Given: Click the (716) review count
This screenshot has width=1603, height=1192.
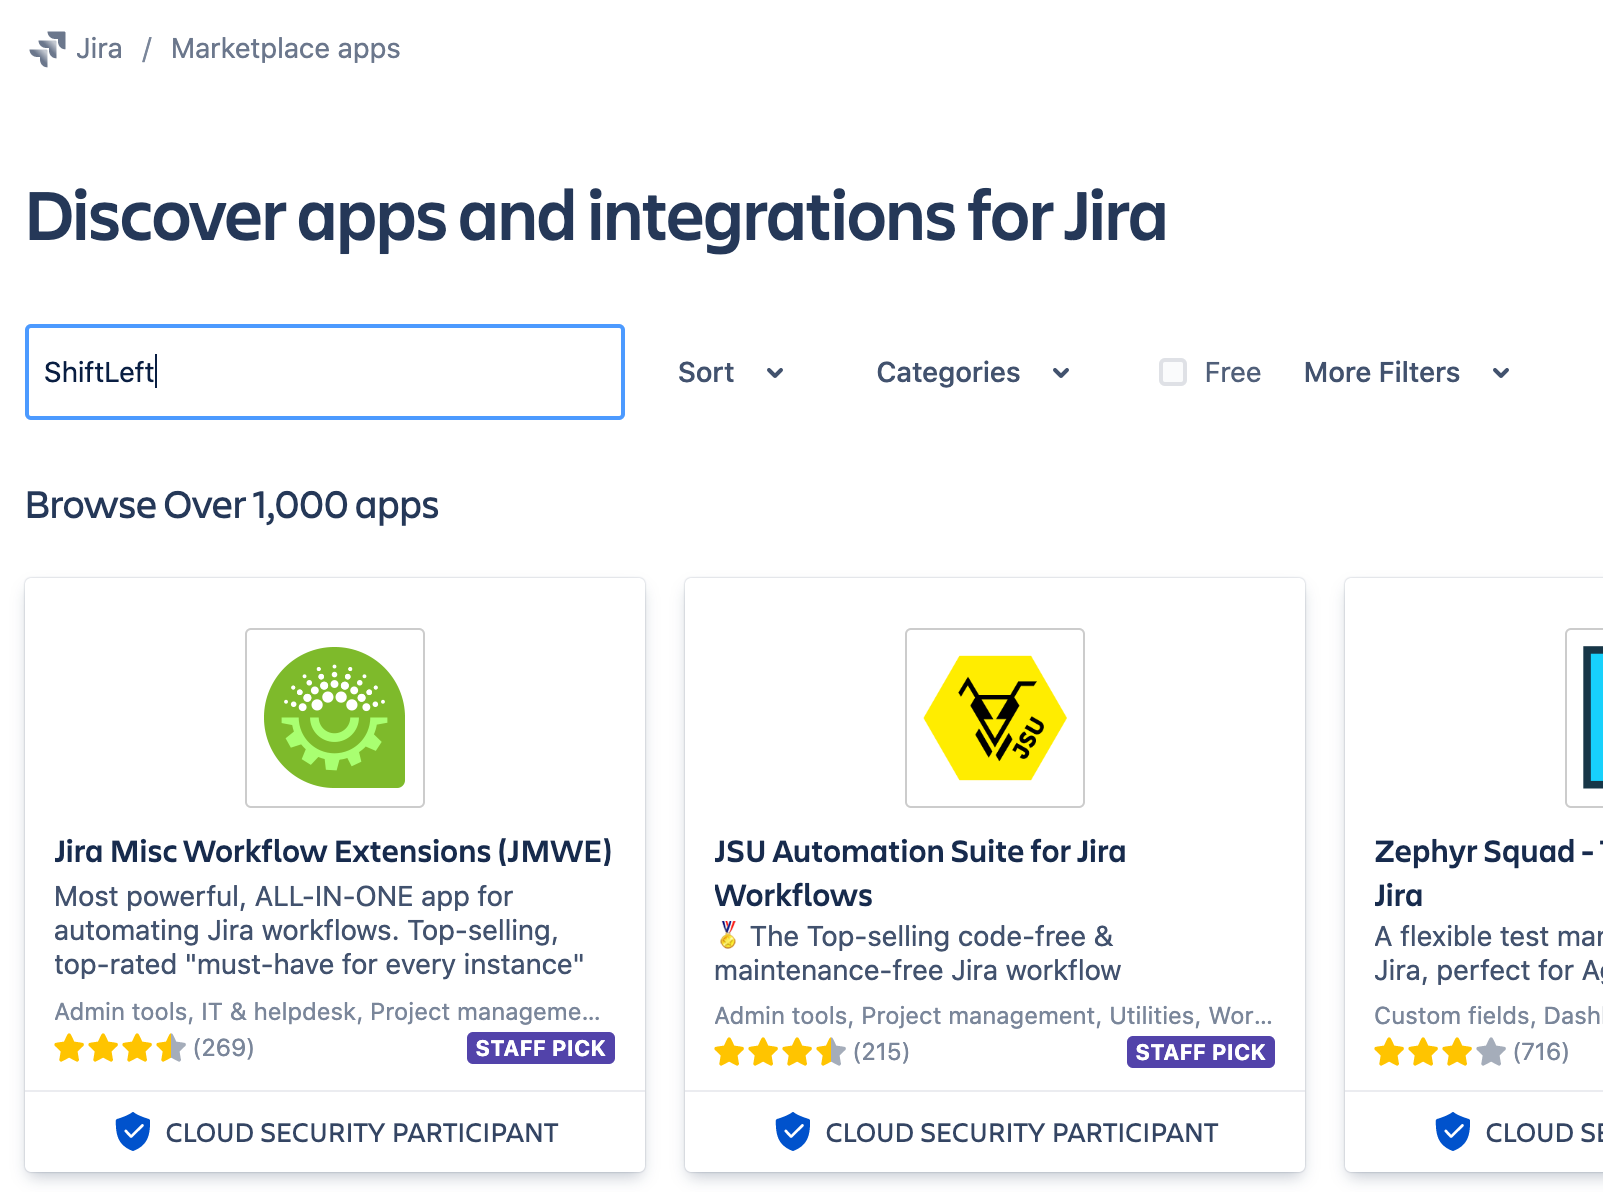Looking at the screenshot, I should coord(1541,1052).
